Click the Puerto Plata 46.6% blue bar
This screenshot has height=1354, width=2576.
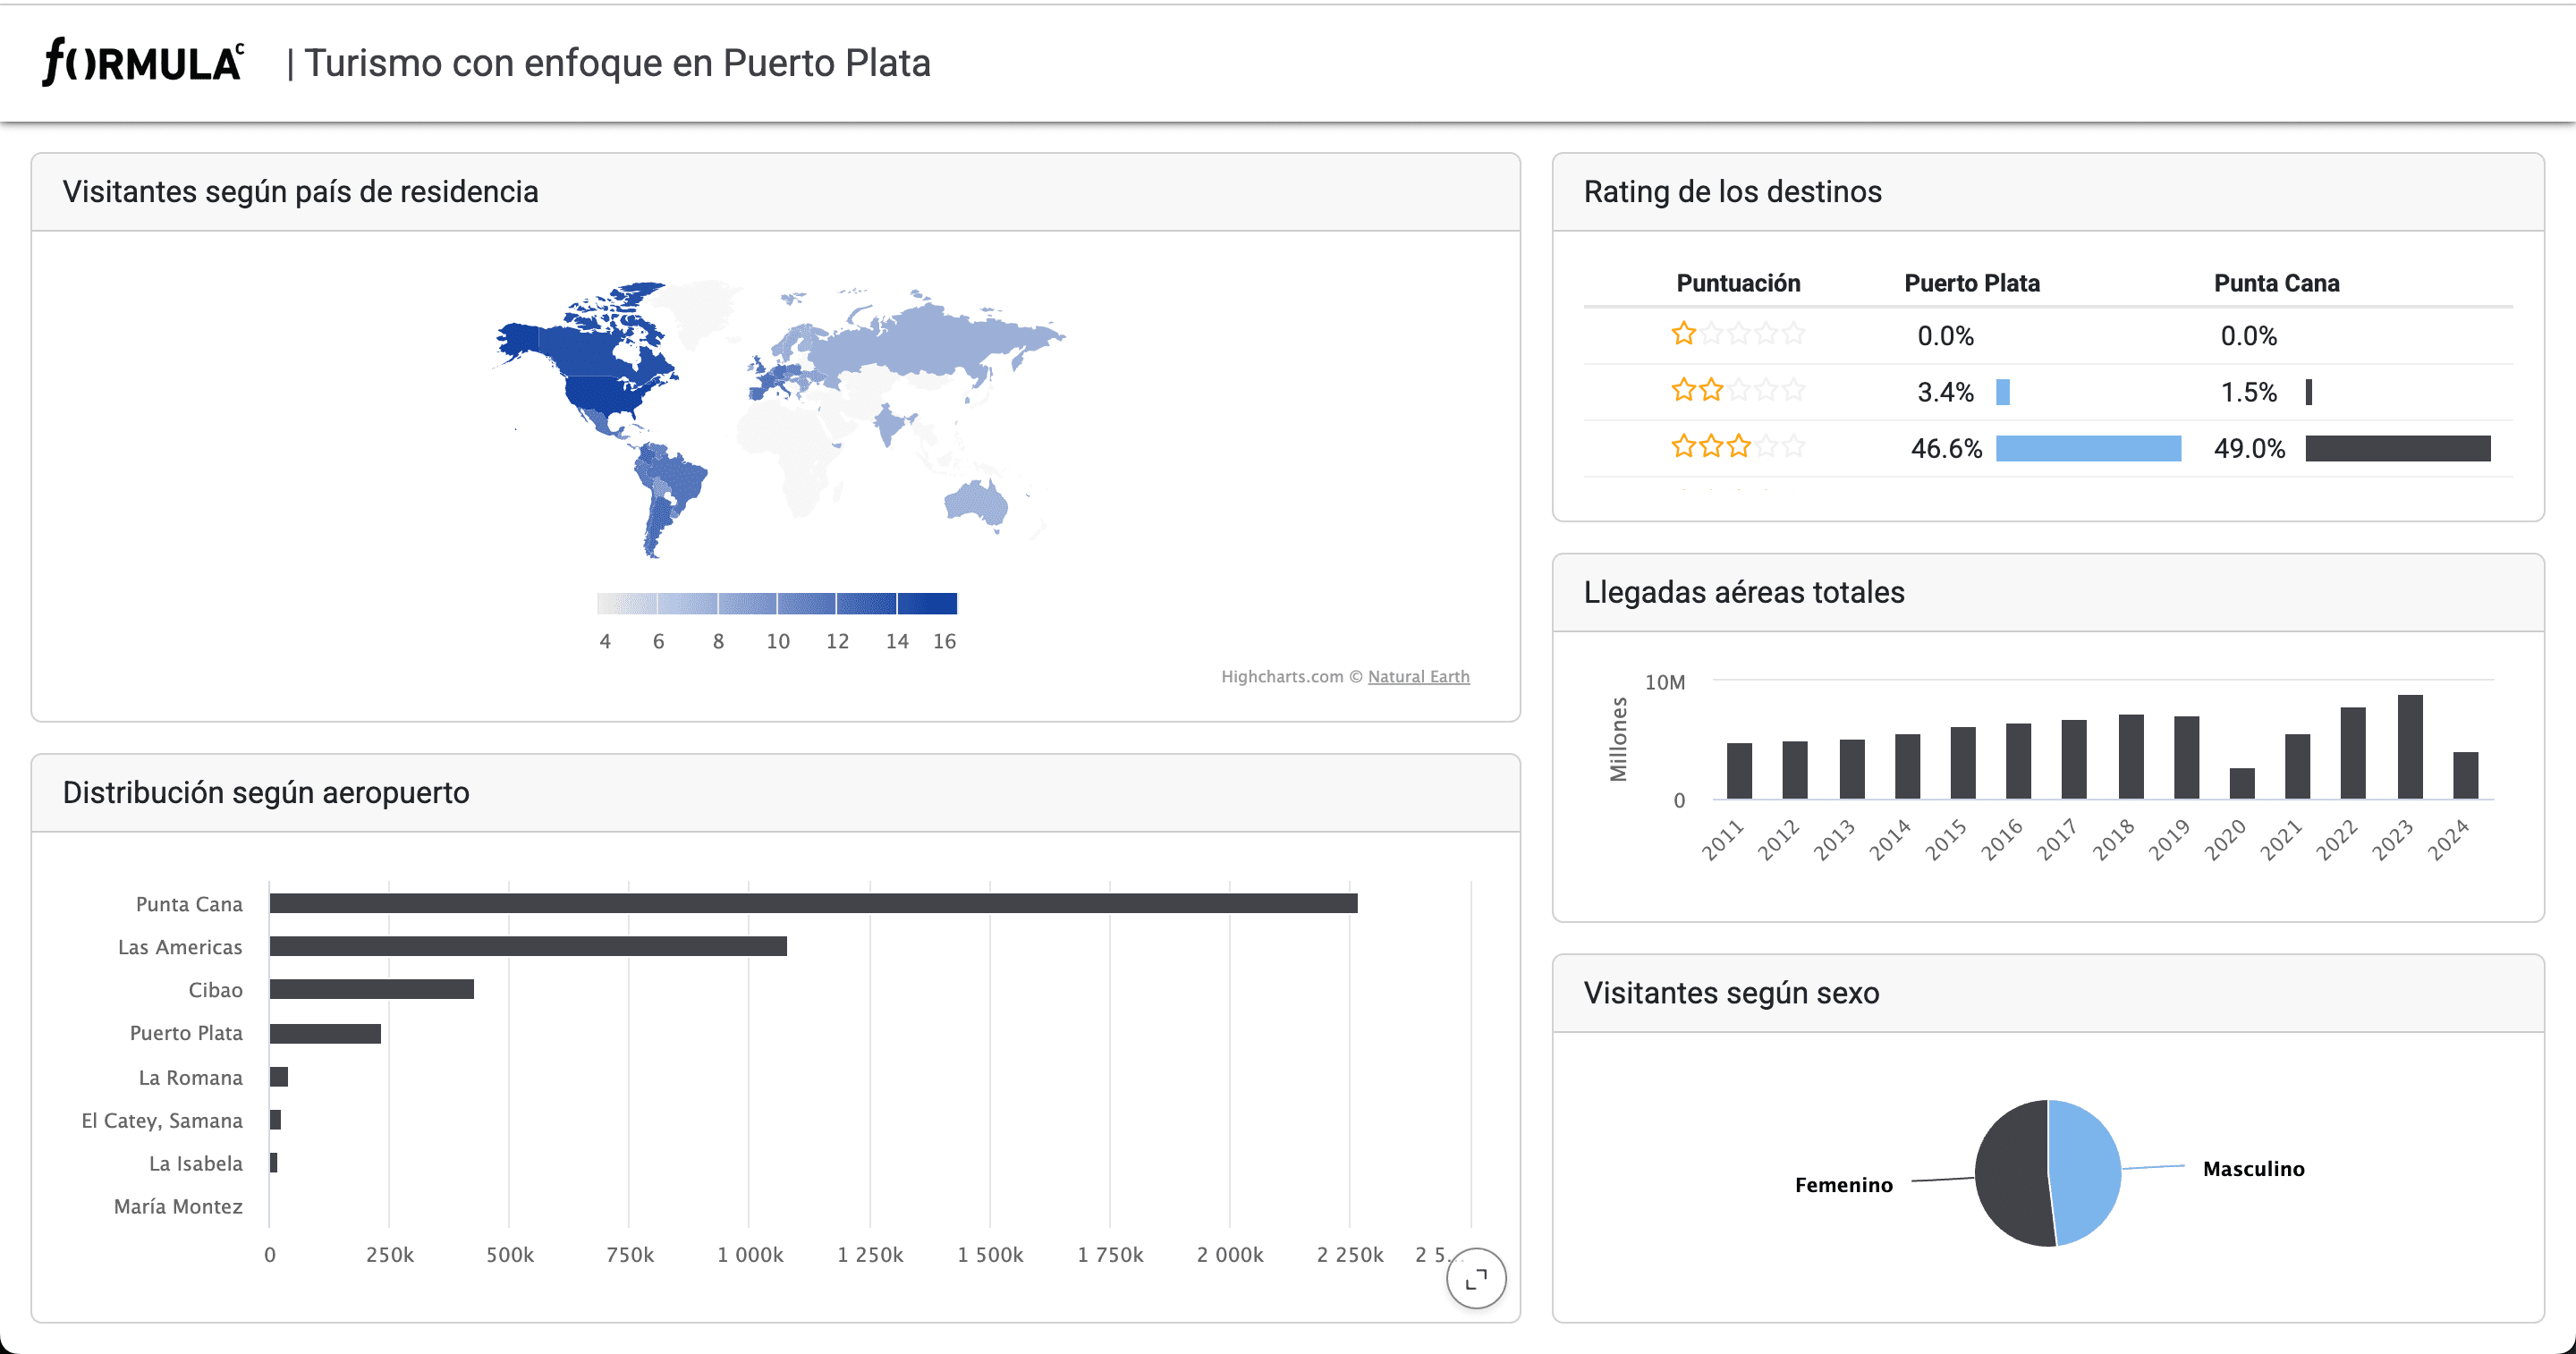pos(2088,448)
